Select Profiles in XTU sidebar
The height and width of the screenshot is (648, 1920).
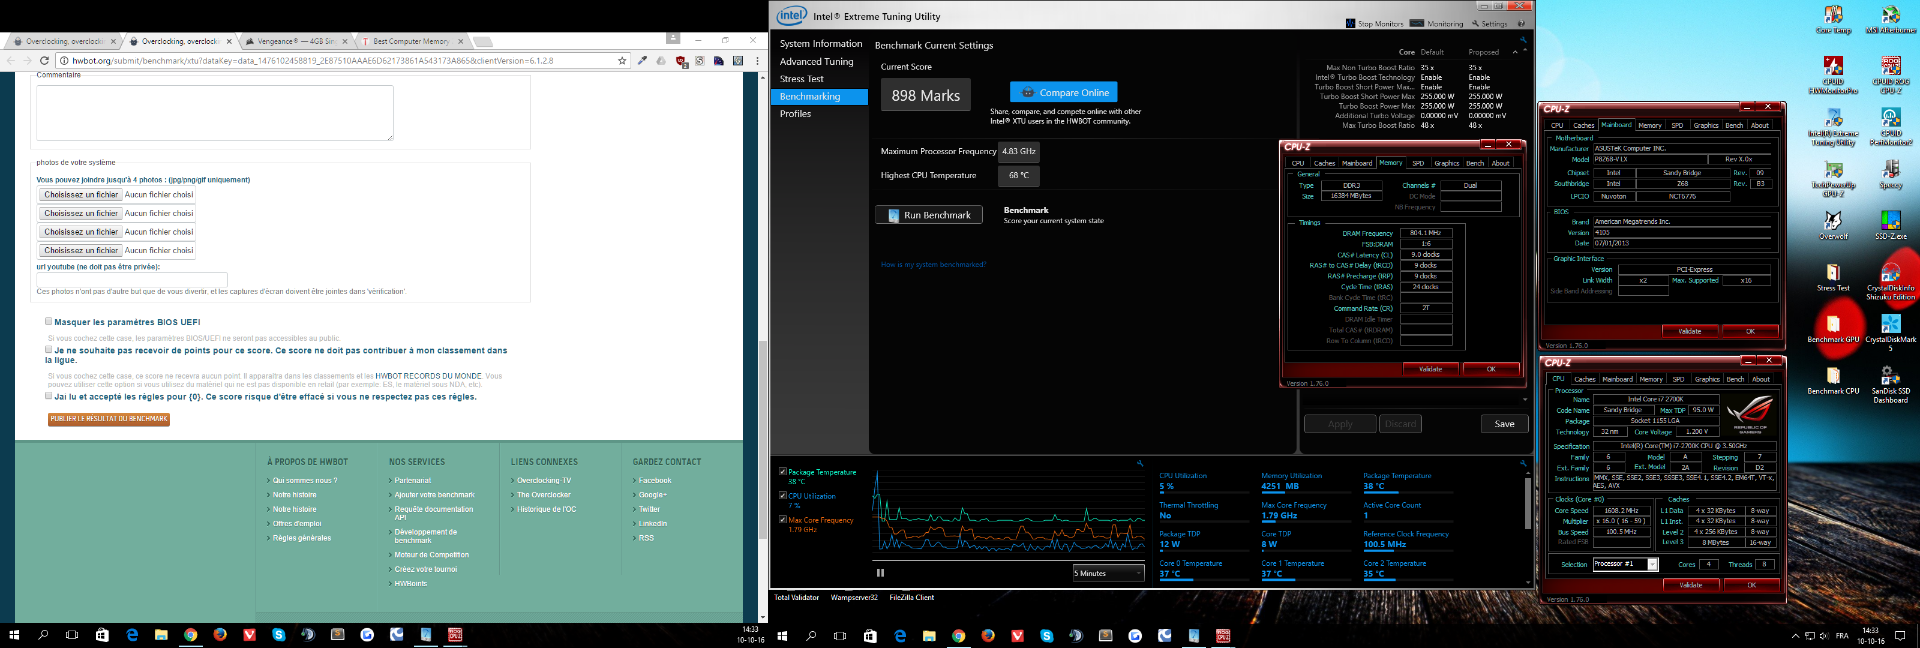(796, 114)
